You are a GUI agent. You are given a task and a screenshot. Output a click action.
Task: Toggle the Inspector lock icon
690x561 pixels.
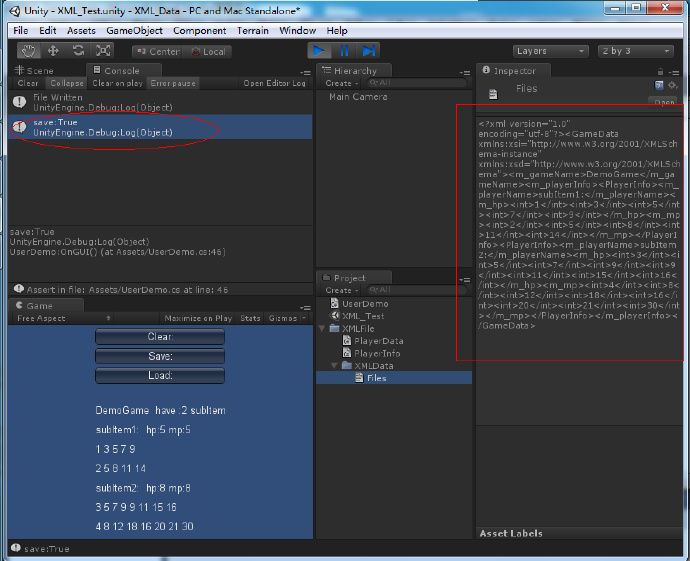pos(660,72)
